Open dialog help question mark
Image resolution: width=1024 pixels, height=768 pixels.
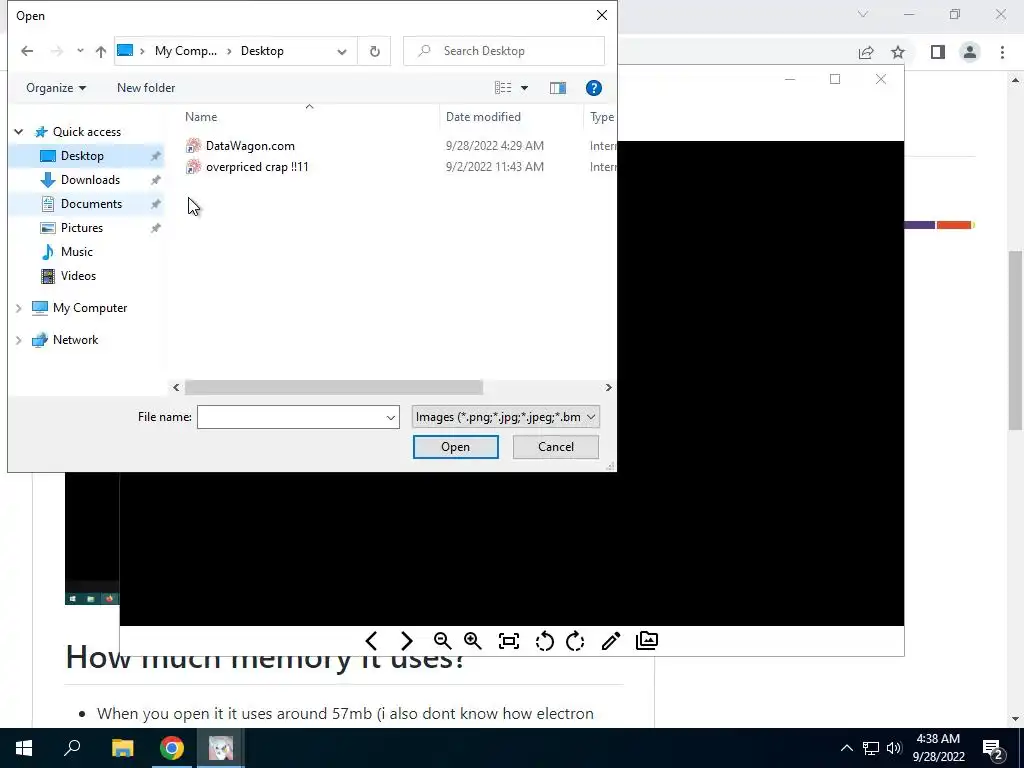point(594,88)
